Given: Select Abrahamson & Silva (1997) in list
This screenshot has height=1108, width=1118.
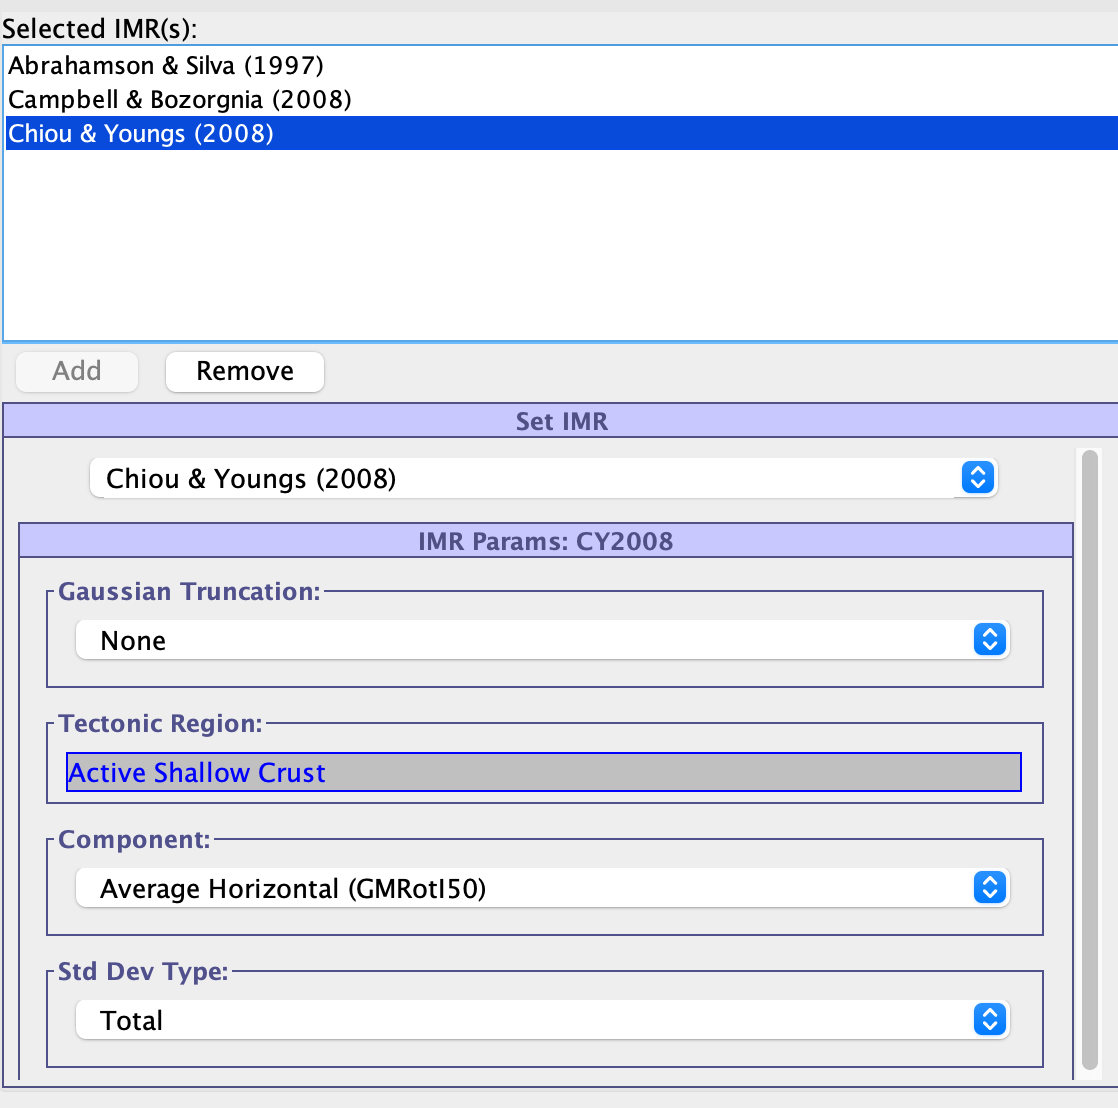Looking at the screenshot, I should point(166,66).
